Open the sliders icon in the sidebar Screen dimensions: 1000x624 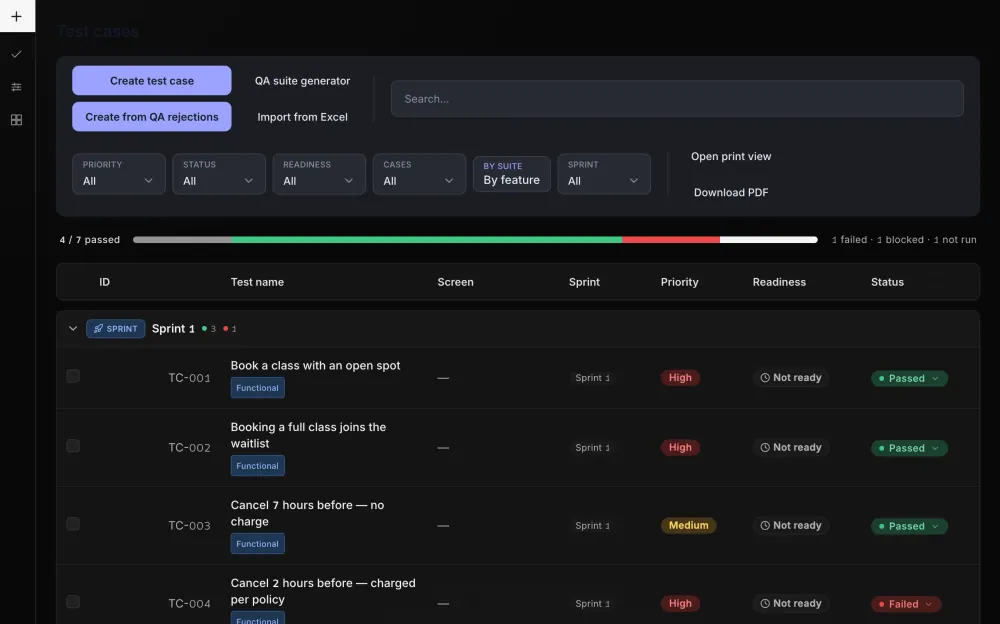tap(17, 87)
